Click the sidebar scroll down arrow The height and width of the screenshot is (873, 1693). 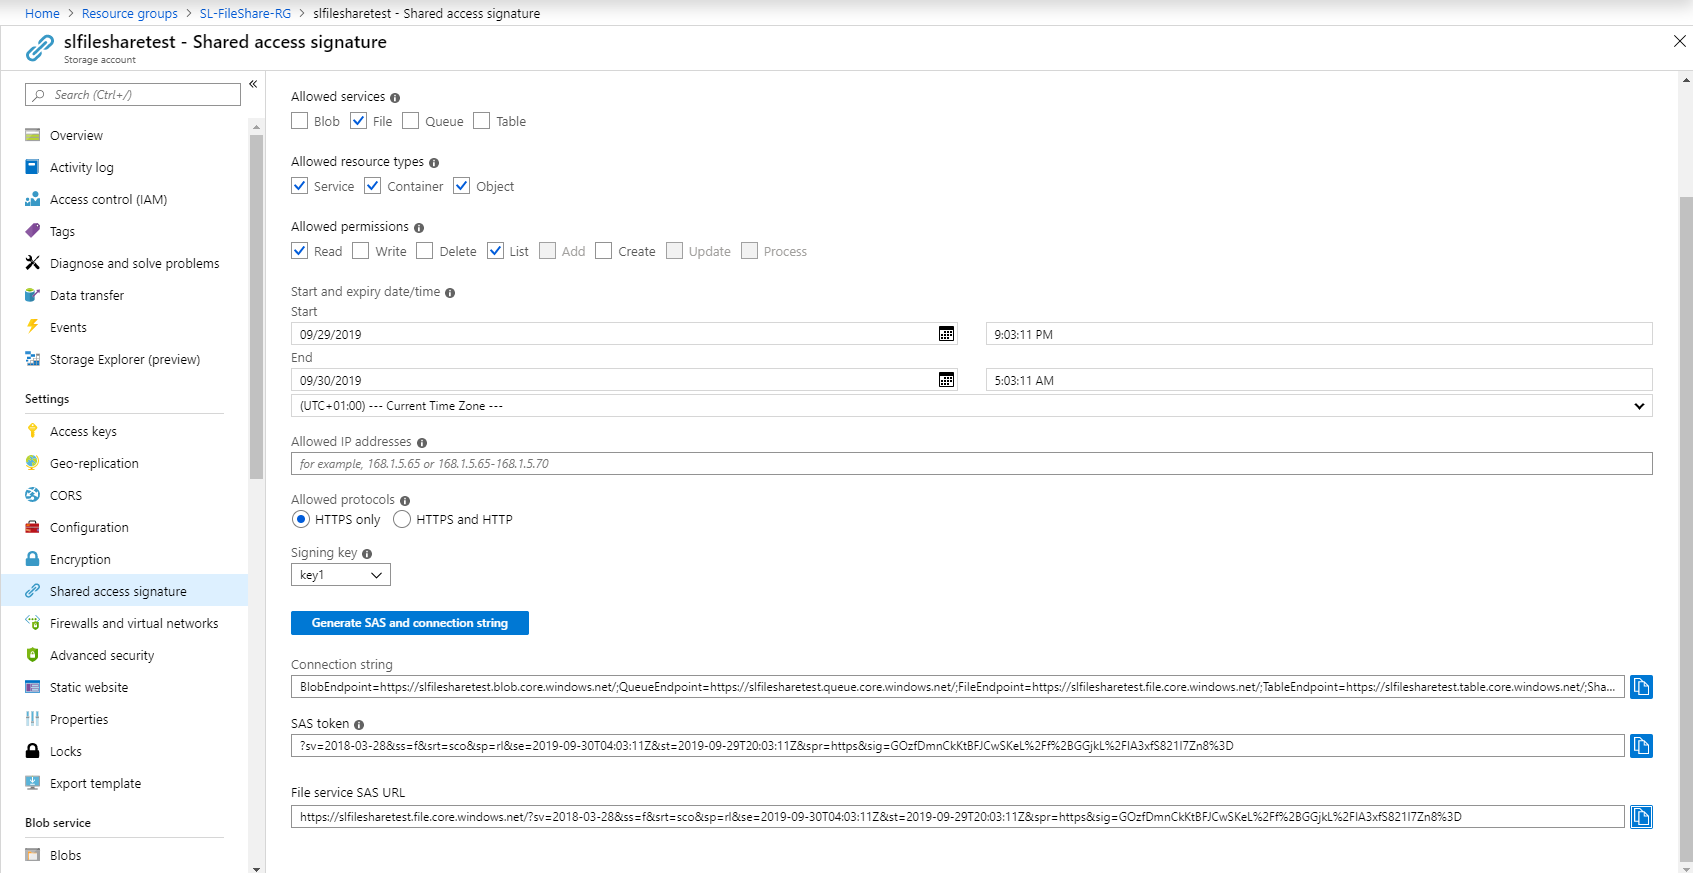pyautogui.click(x=257, y=868)
